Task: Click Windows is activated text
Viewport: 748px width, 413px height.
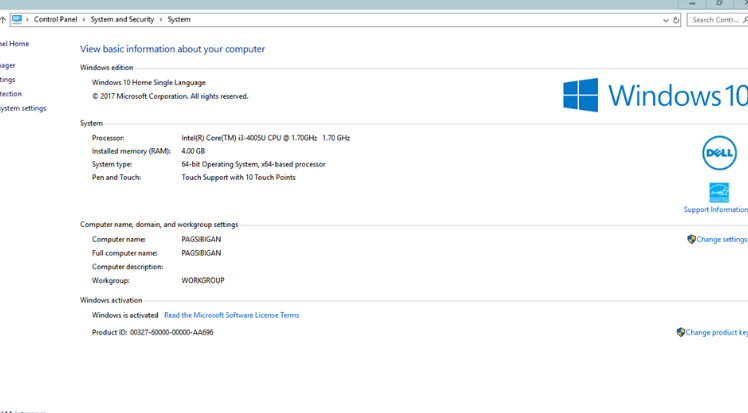Action: (125, 315)
